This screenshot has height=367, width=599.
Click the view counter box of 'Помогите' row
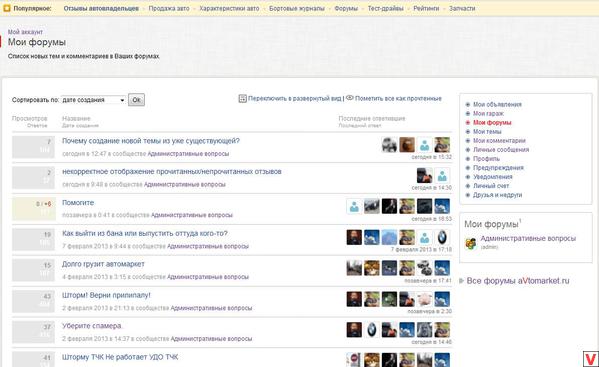[34, 209]
